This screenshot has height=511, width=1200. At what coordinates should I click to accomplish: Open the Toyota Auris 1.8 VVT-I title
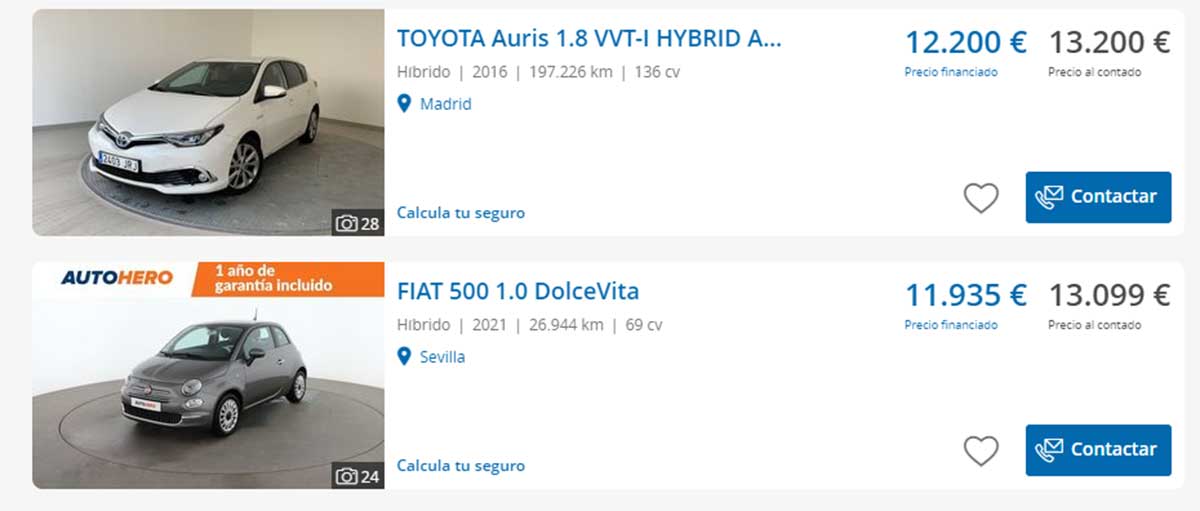[x=589, y=39]
